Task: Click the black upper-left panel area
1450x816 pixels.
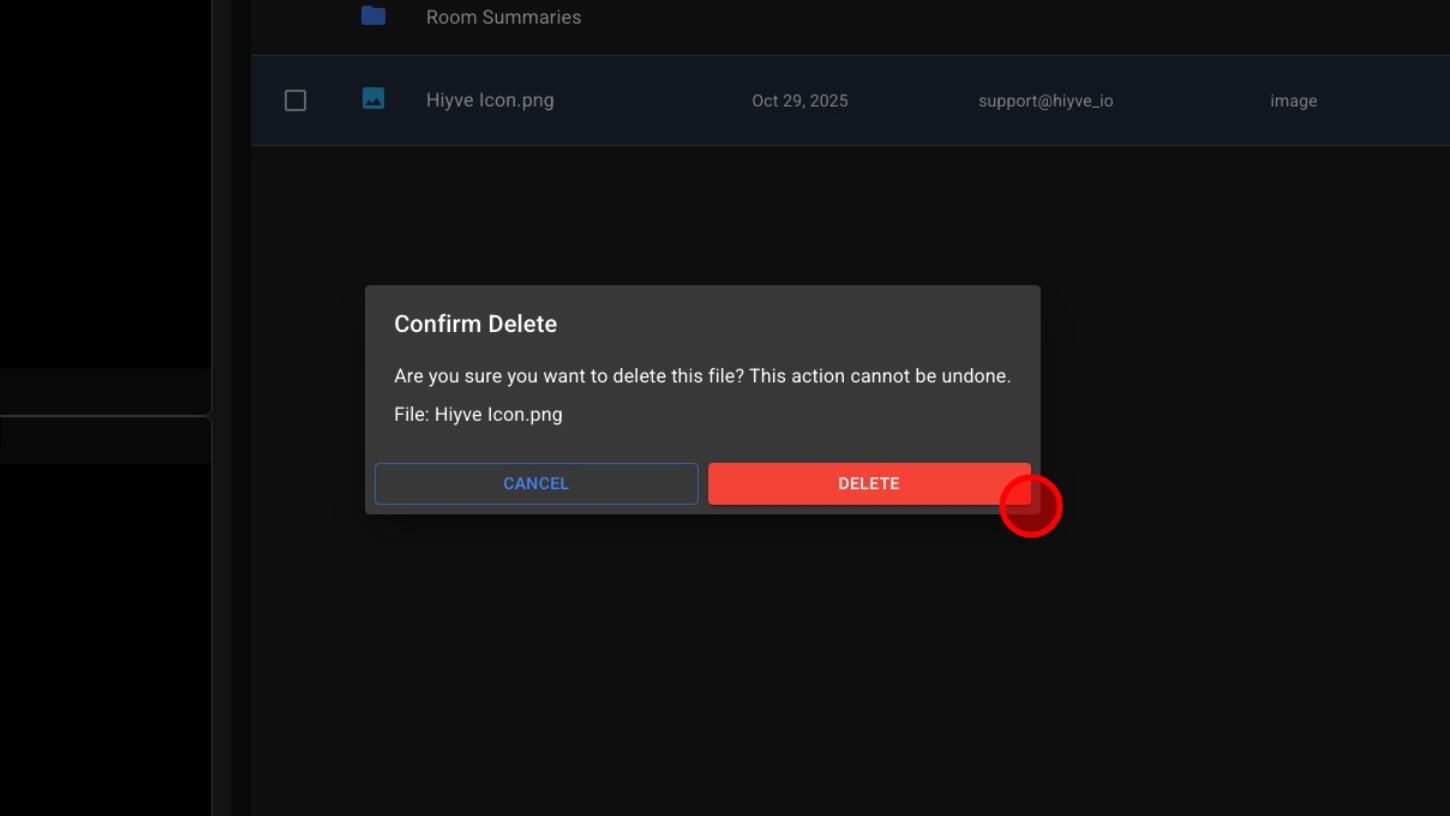Action: click(105, 180)
